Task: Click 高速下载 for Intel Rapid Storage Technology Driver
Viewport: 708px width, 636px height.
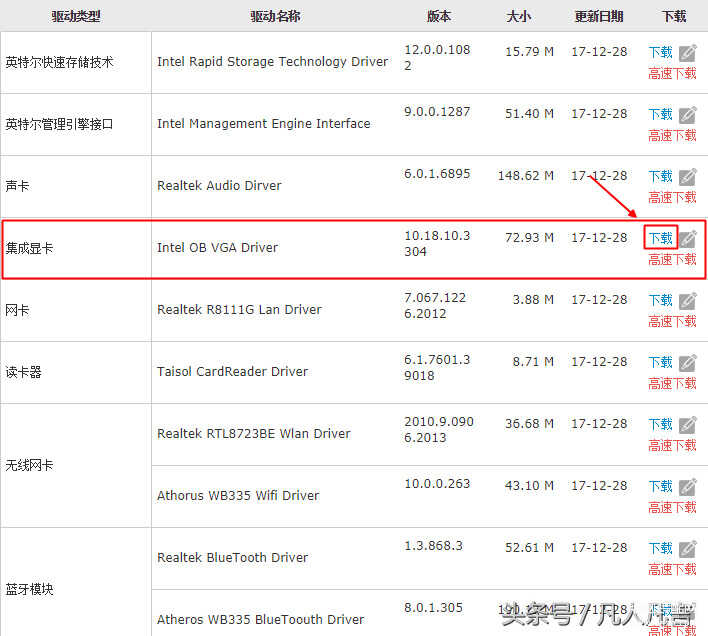Action: pos(672,74)
